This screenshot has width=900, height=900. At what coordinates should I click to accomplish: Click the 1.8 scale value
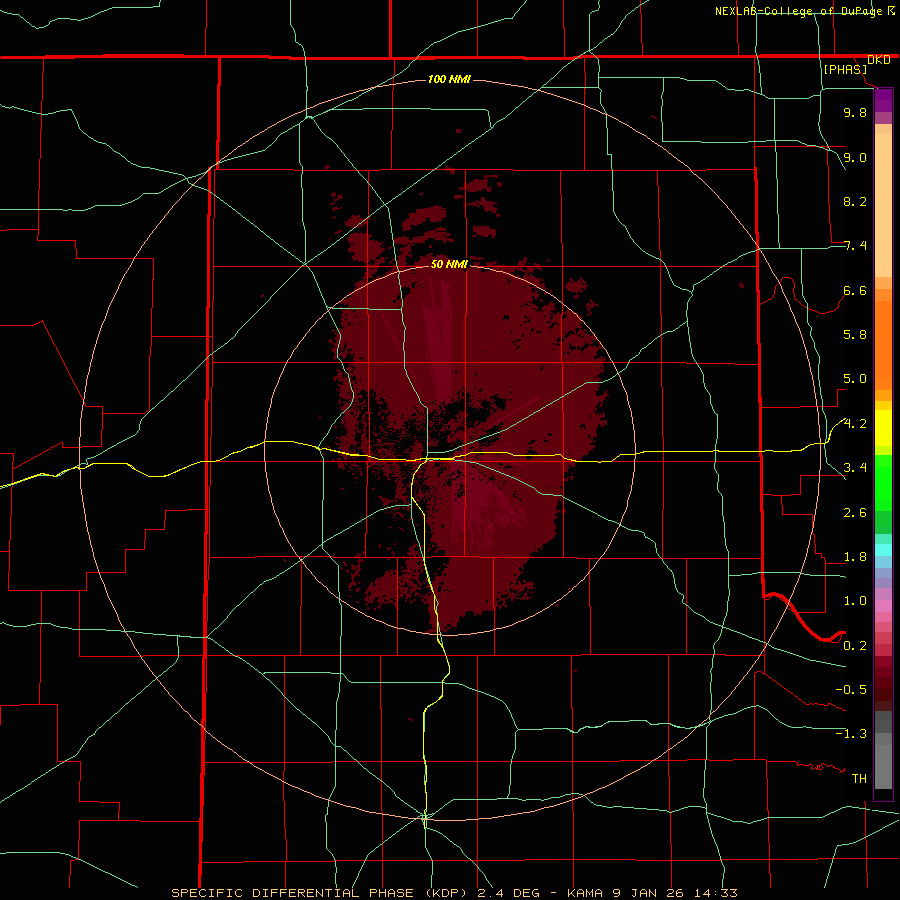click(855, 557)
